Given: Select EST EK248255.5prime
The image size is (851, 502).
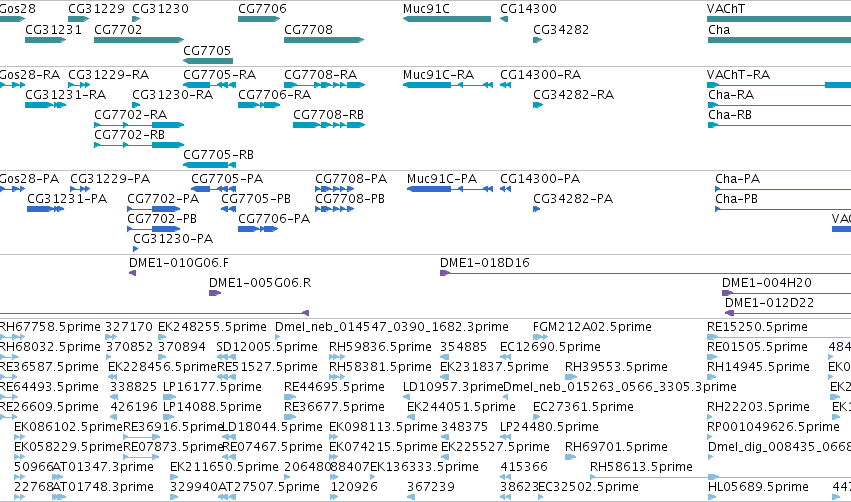Looking at the screenshot, I should click(x=162, y=337).
